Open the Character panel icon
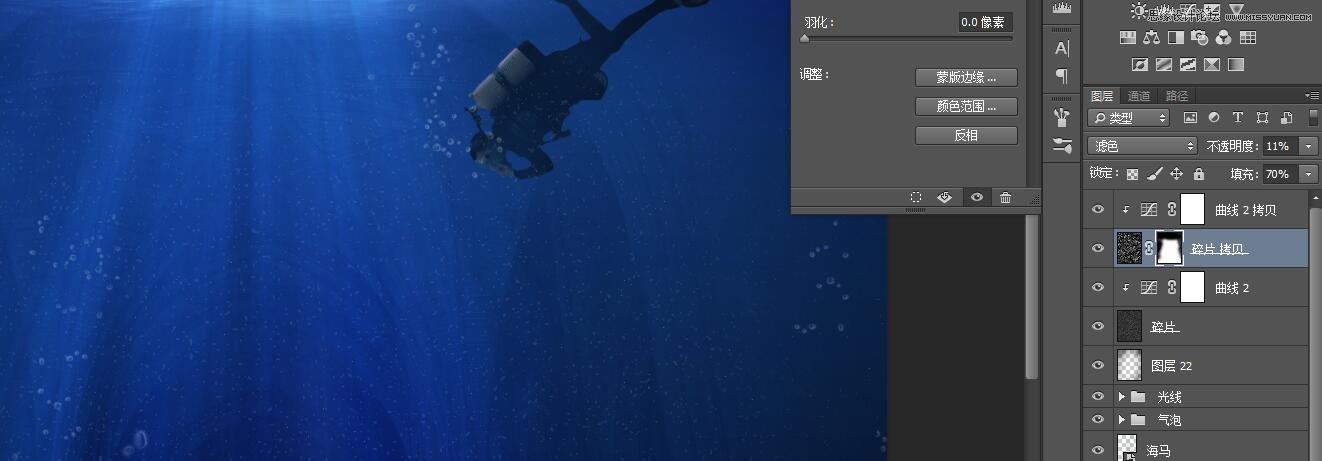Image resolution: width=1322 pixels, height=461 pixels. pyautogui.click(x=1062, y=48)
